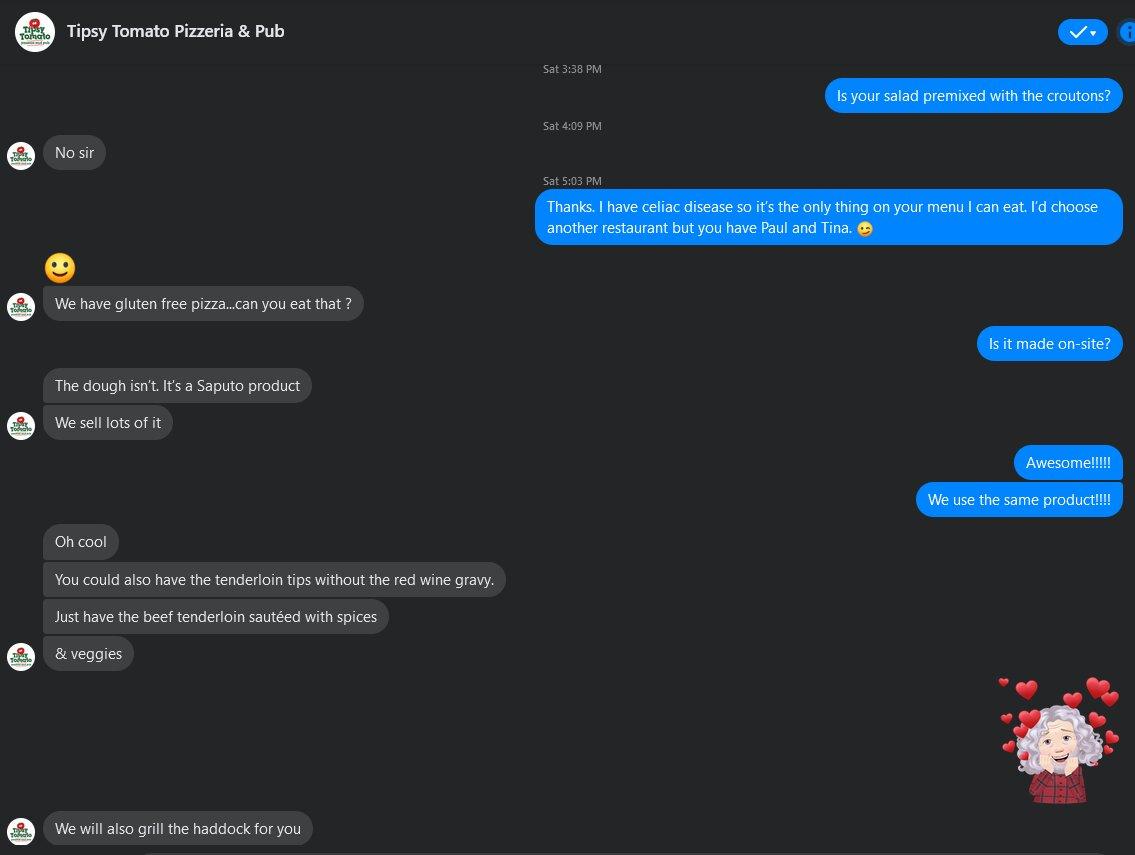Open Tipsy Tomato Pizzeria & Pub page name
Image resolution: width=1135 pixels, height=855 pixels.
click(175, 32)
